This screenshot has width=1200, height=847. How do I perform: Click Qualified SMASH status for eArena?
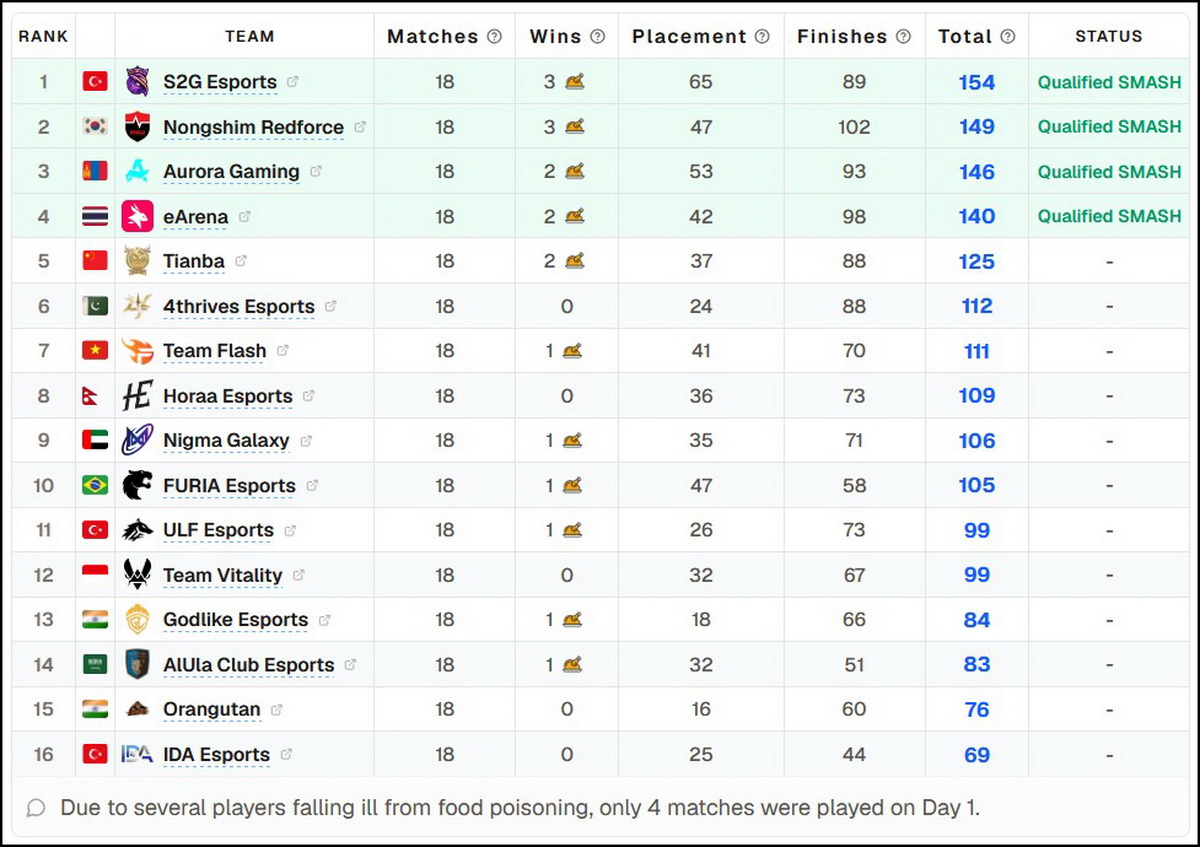pos(1109,216)
